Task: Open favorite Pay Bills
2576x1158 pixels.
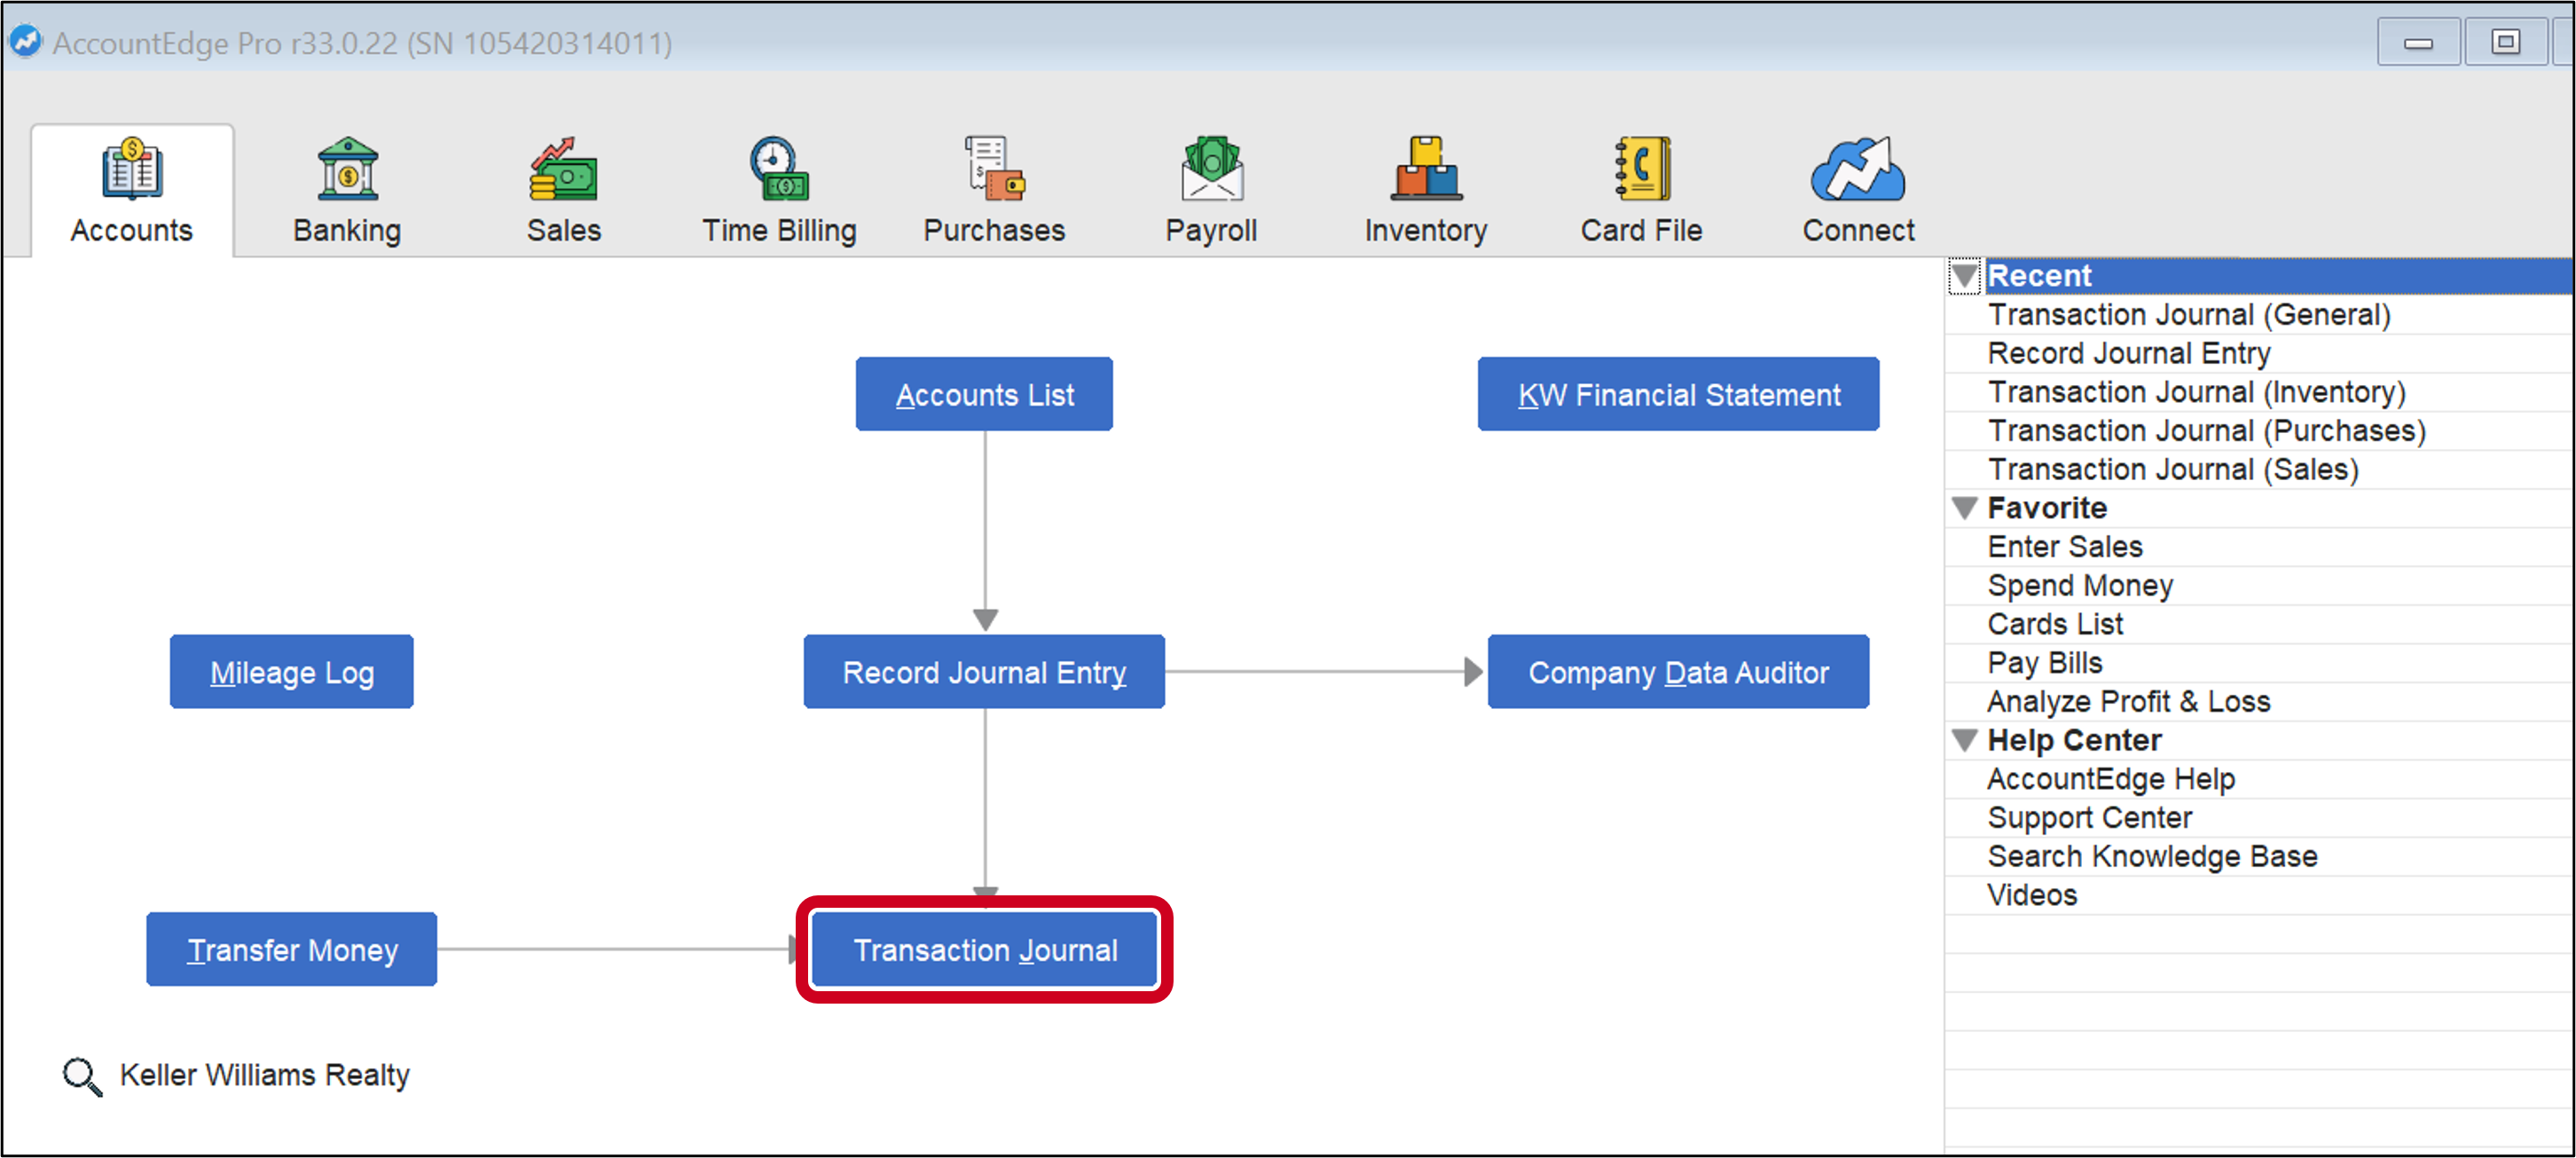Action: point(2045,663)
